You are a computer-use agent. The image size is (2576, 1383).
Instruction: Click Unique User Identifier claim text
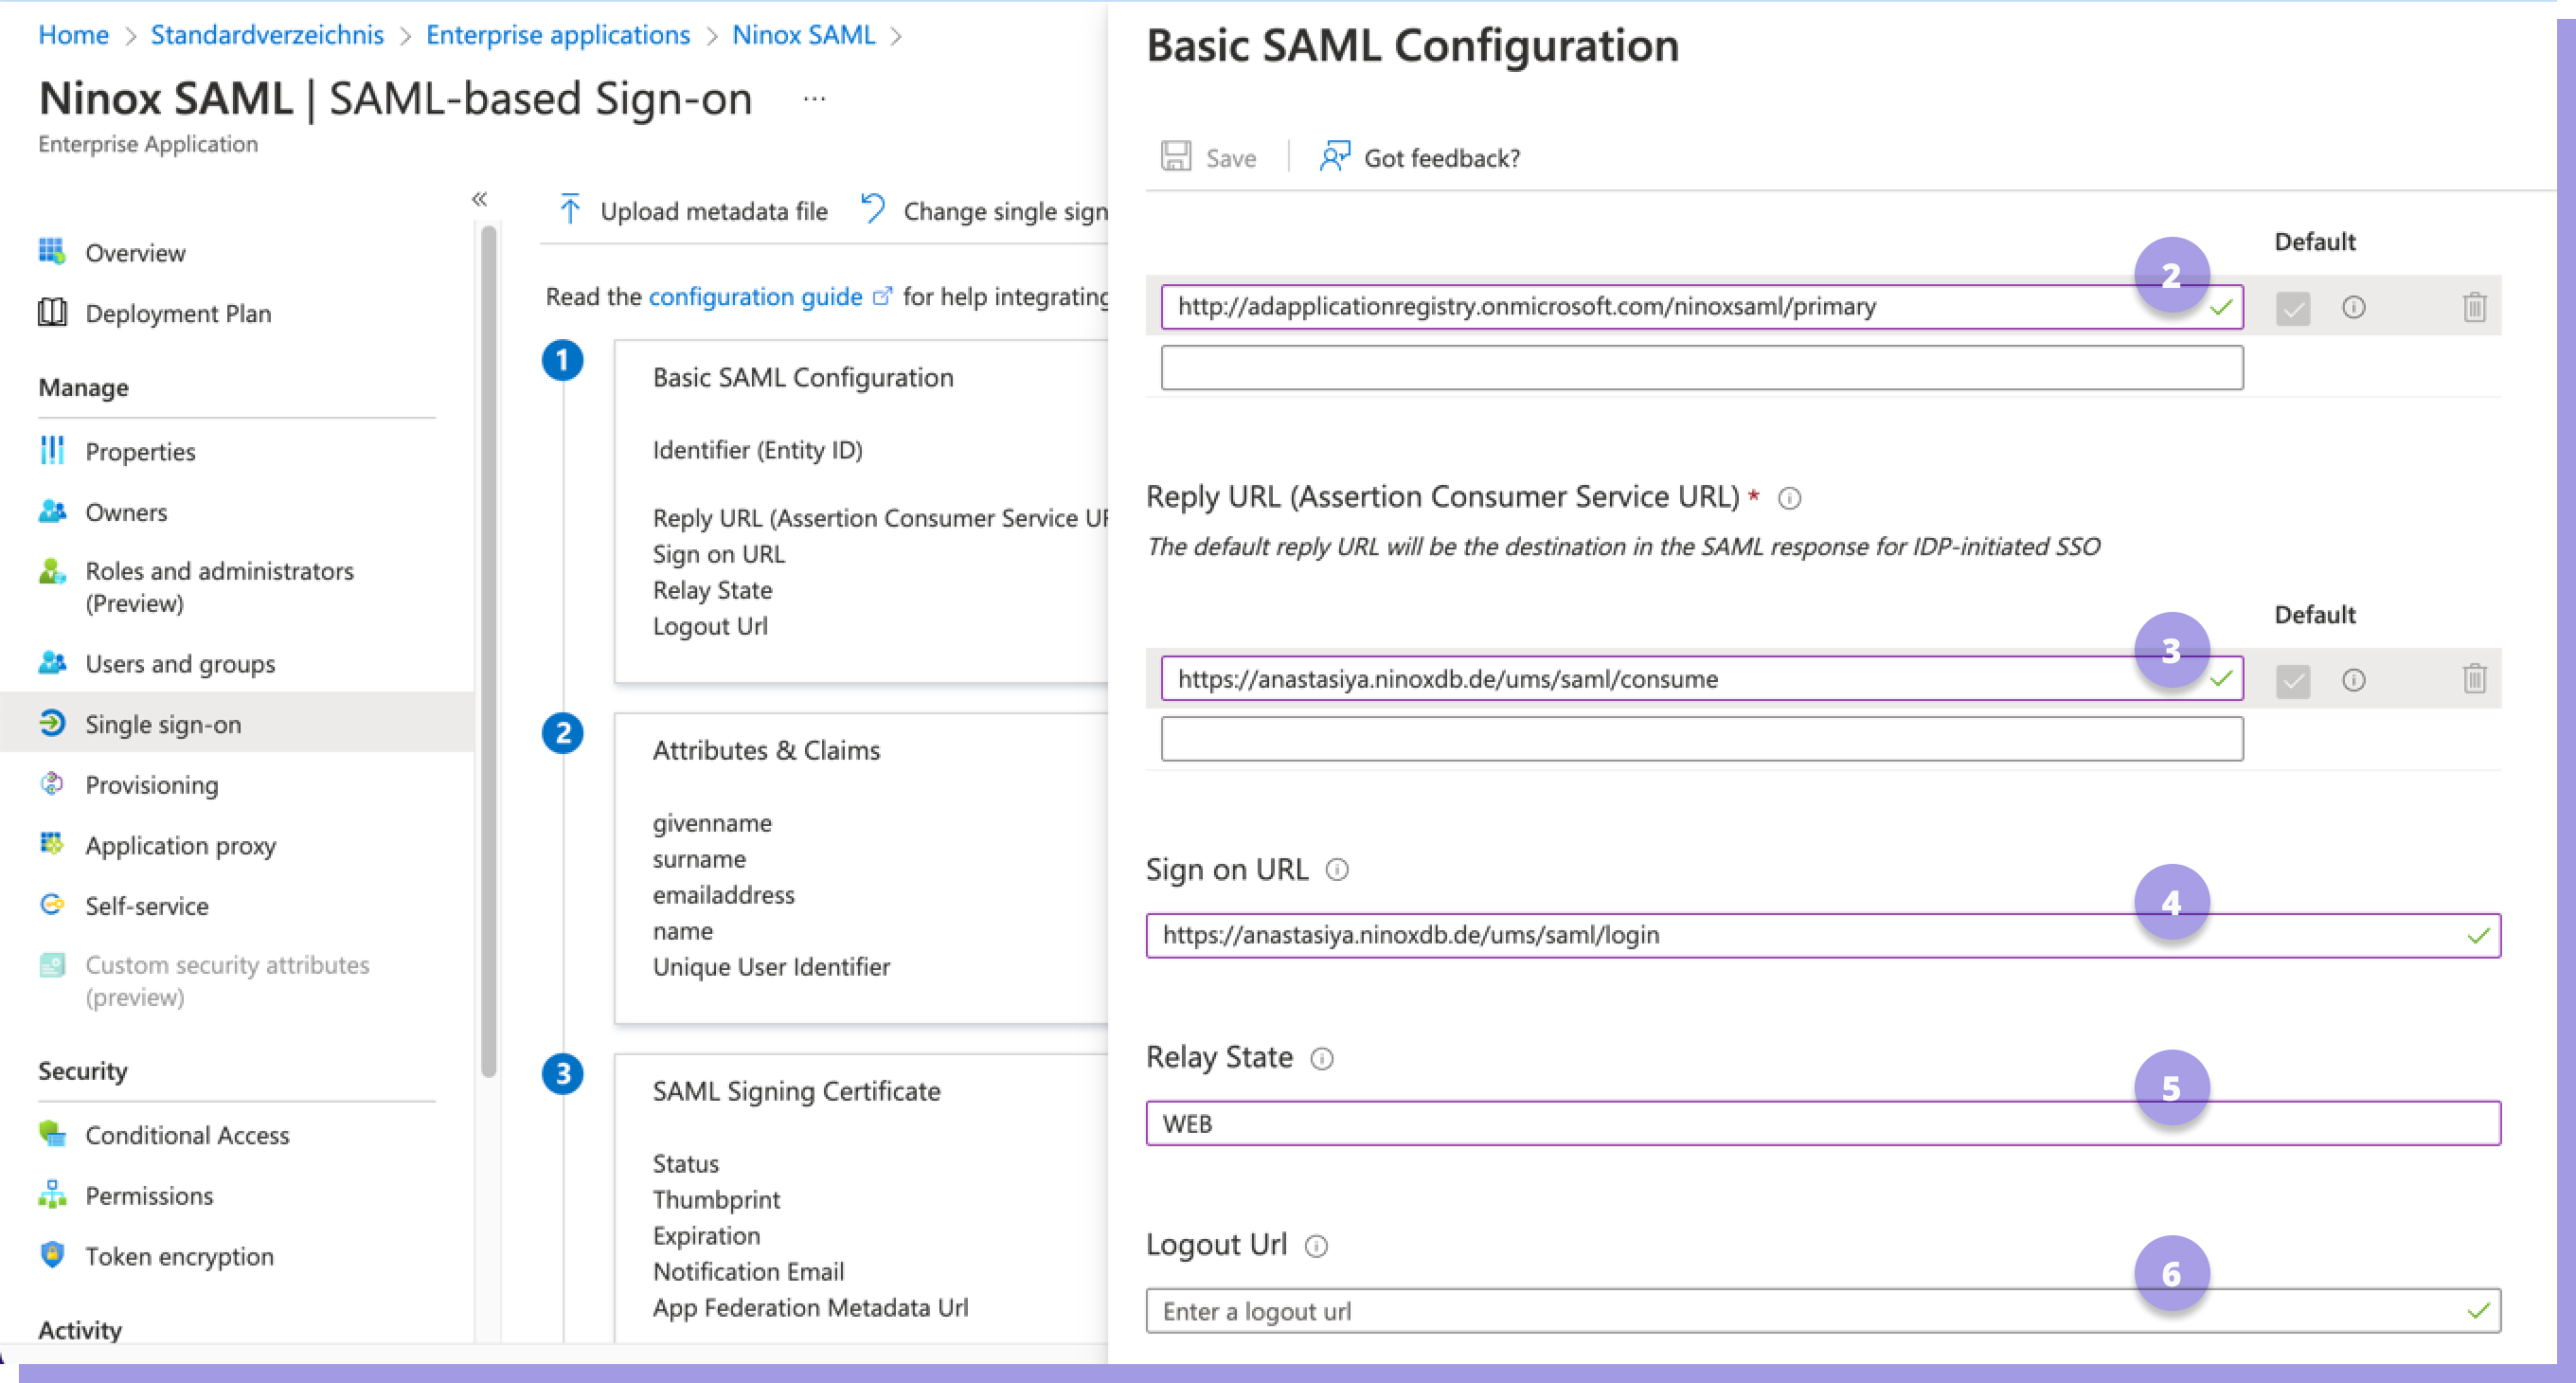click(771, 967)
